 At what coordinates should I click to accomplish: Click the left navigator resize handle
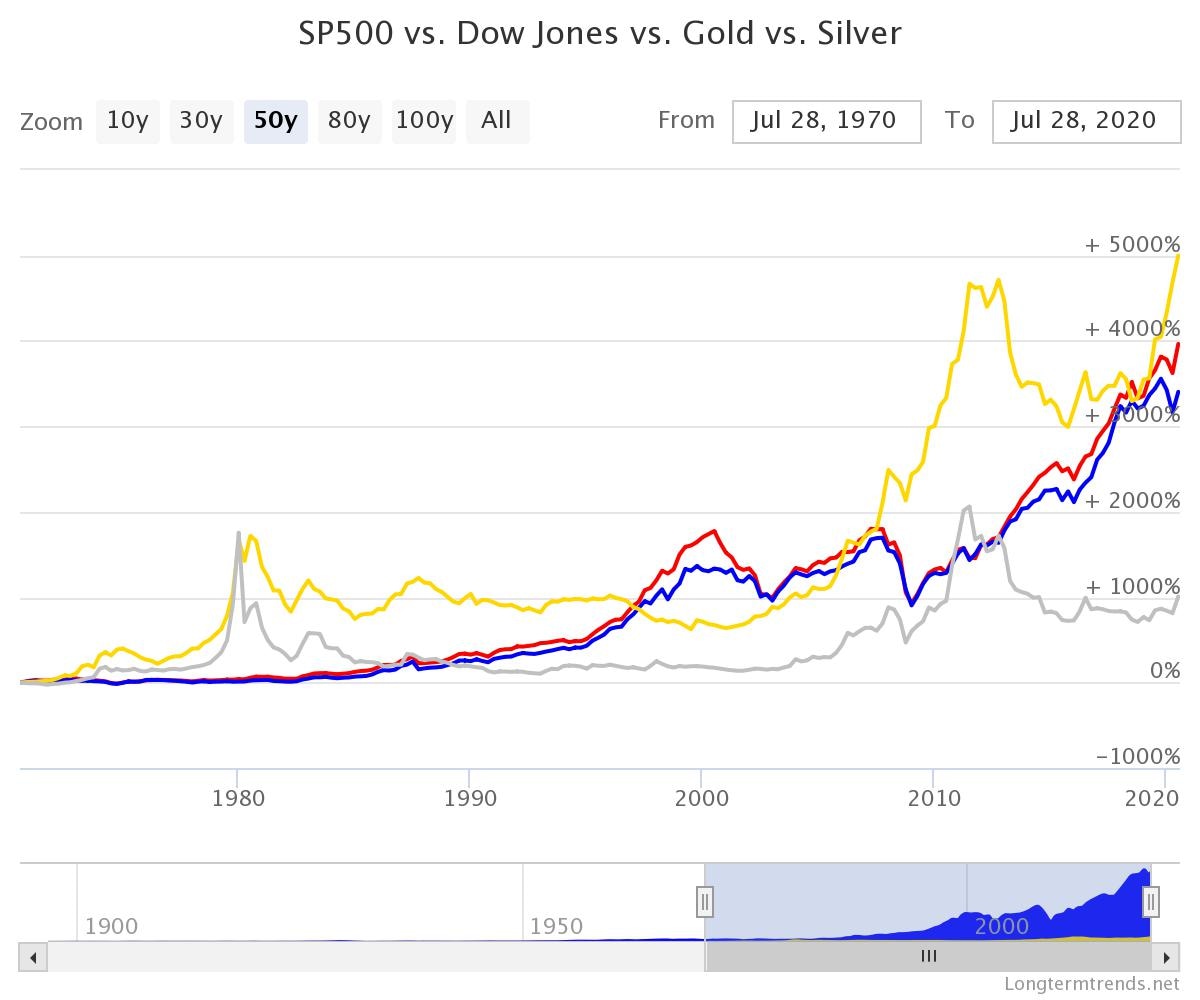(706, 902)
